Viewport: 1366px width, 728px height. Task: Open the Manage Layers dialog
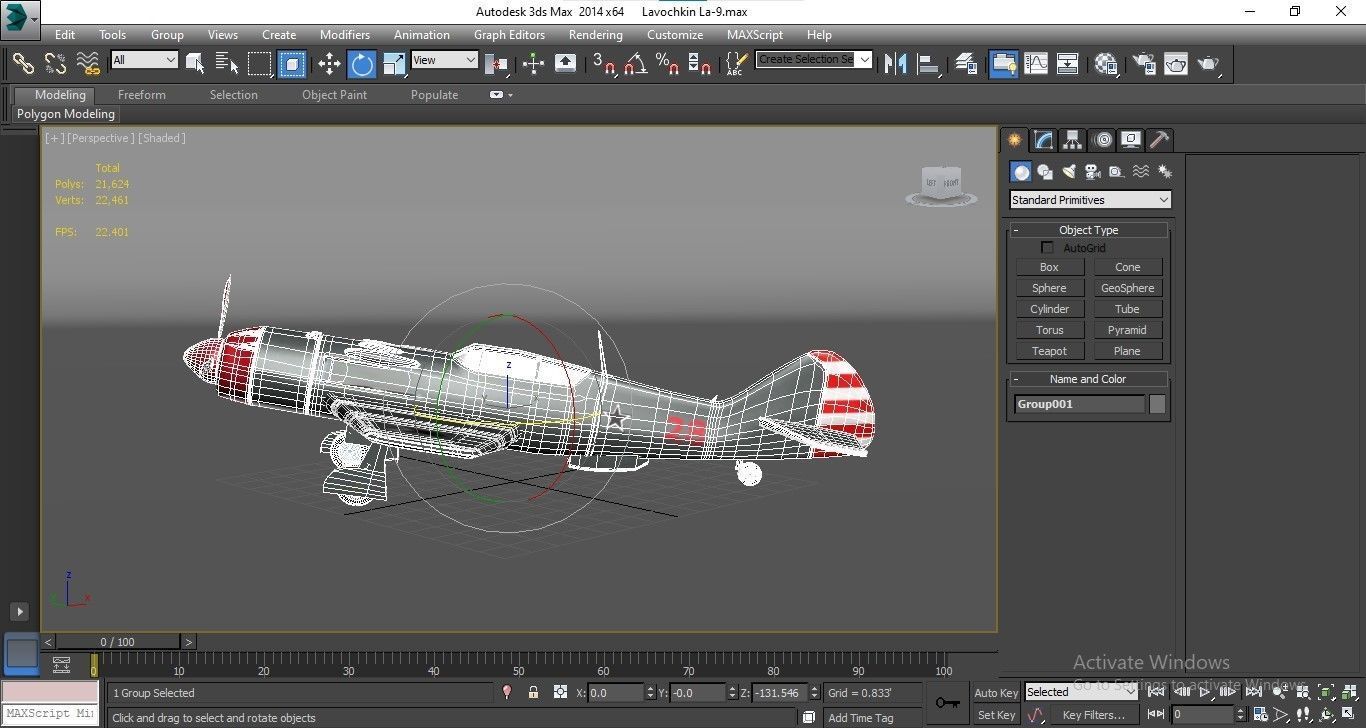[966, 64]
